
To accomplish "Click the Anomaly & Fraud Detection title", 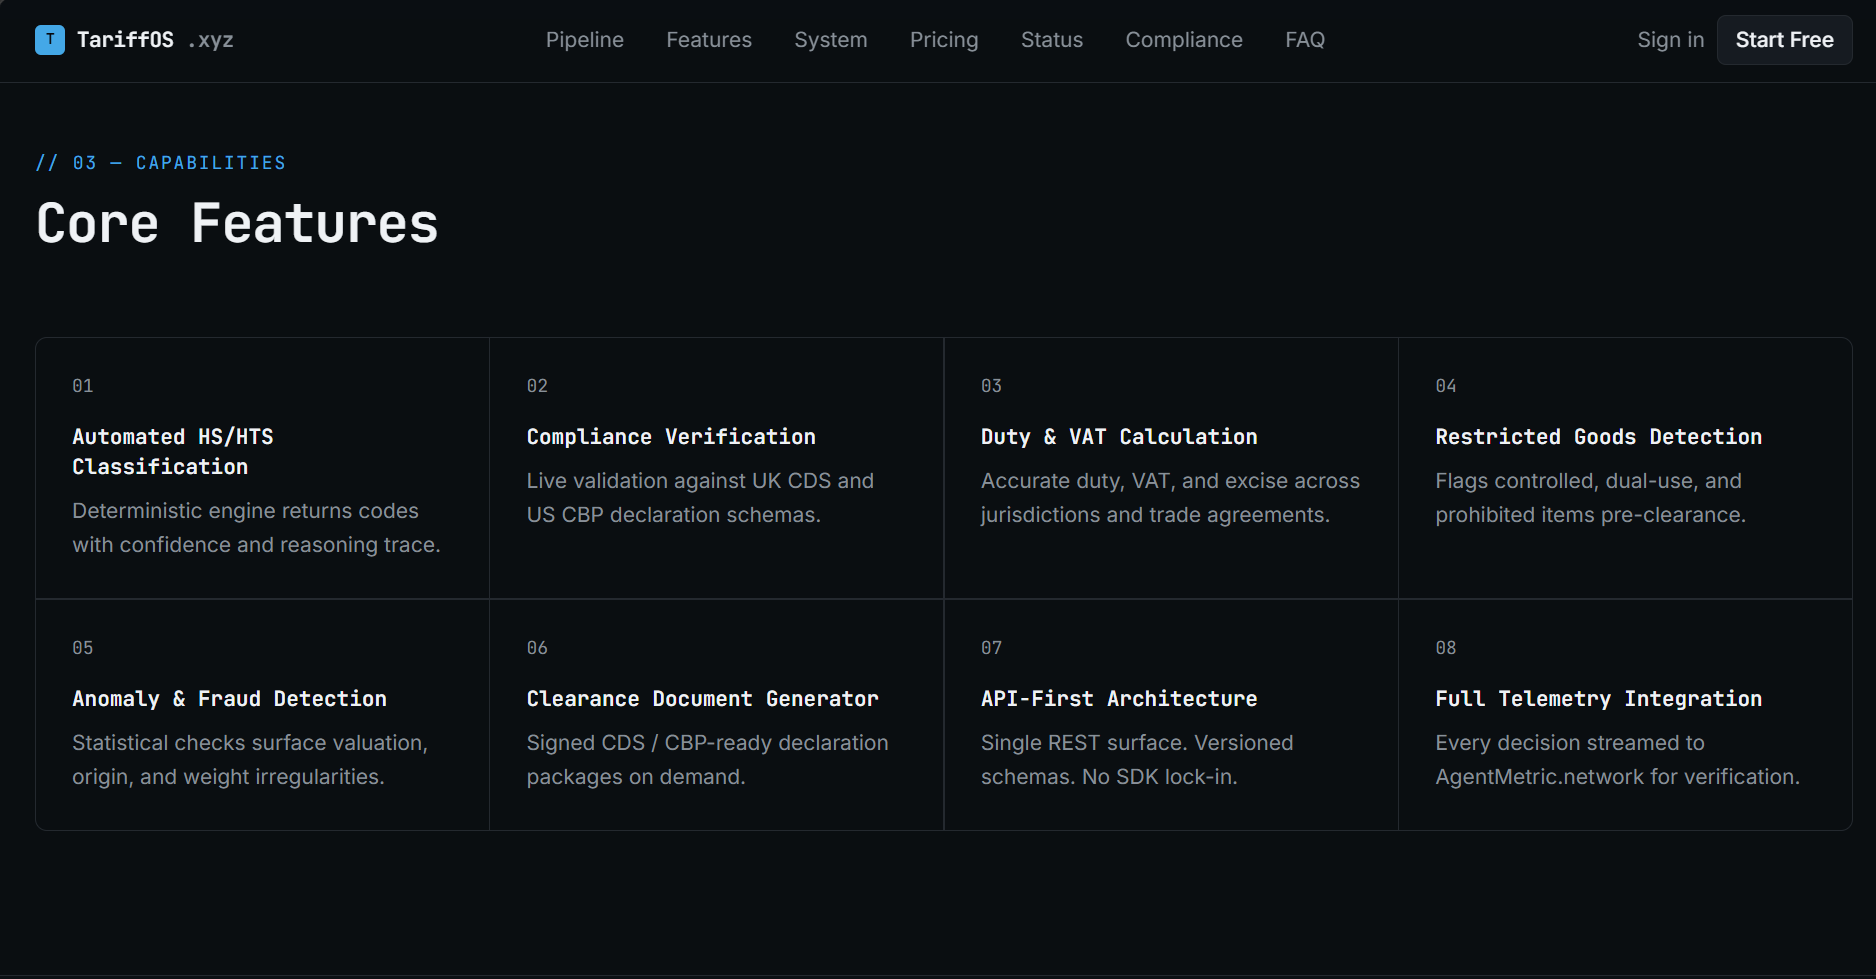I will (229, 699).
